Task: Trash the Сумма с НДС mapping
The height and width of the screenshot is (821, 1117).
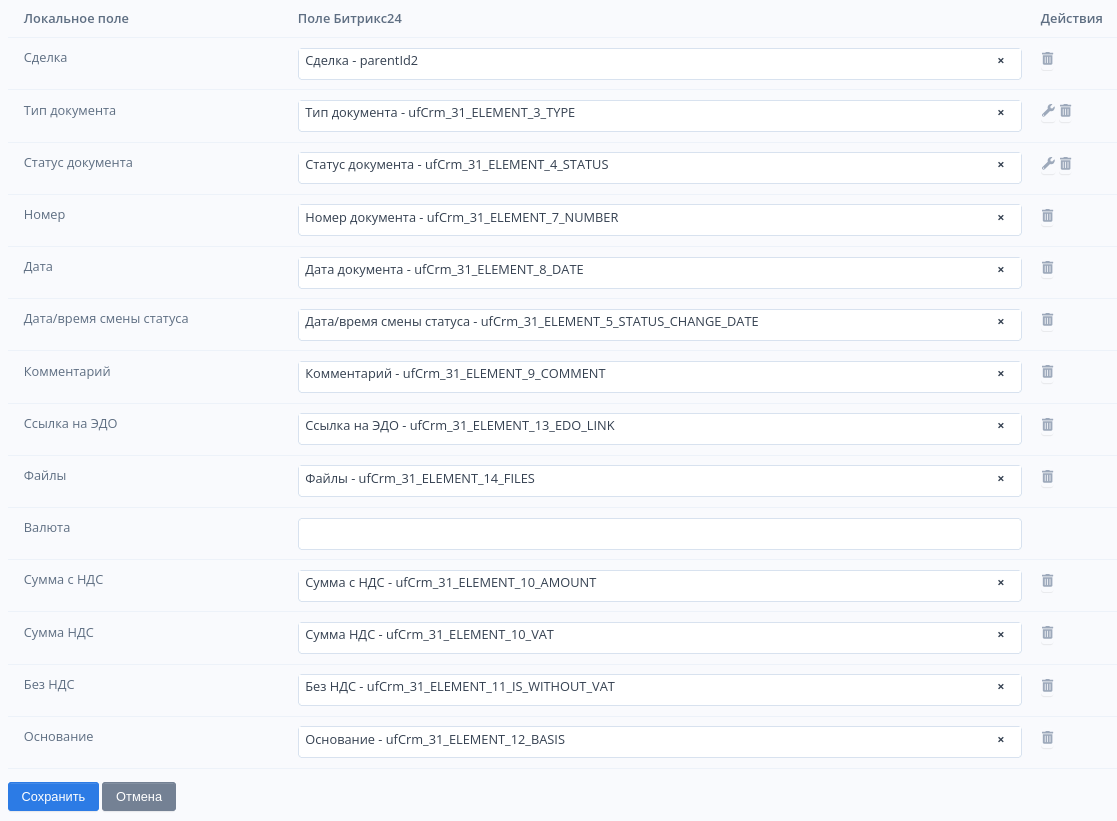Action: [1047, 581]
